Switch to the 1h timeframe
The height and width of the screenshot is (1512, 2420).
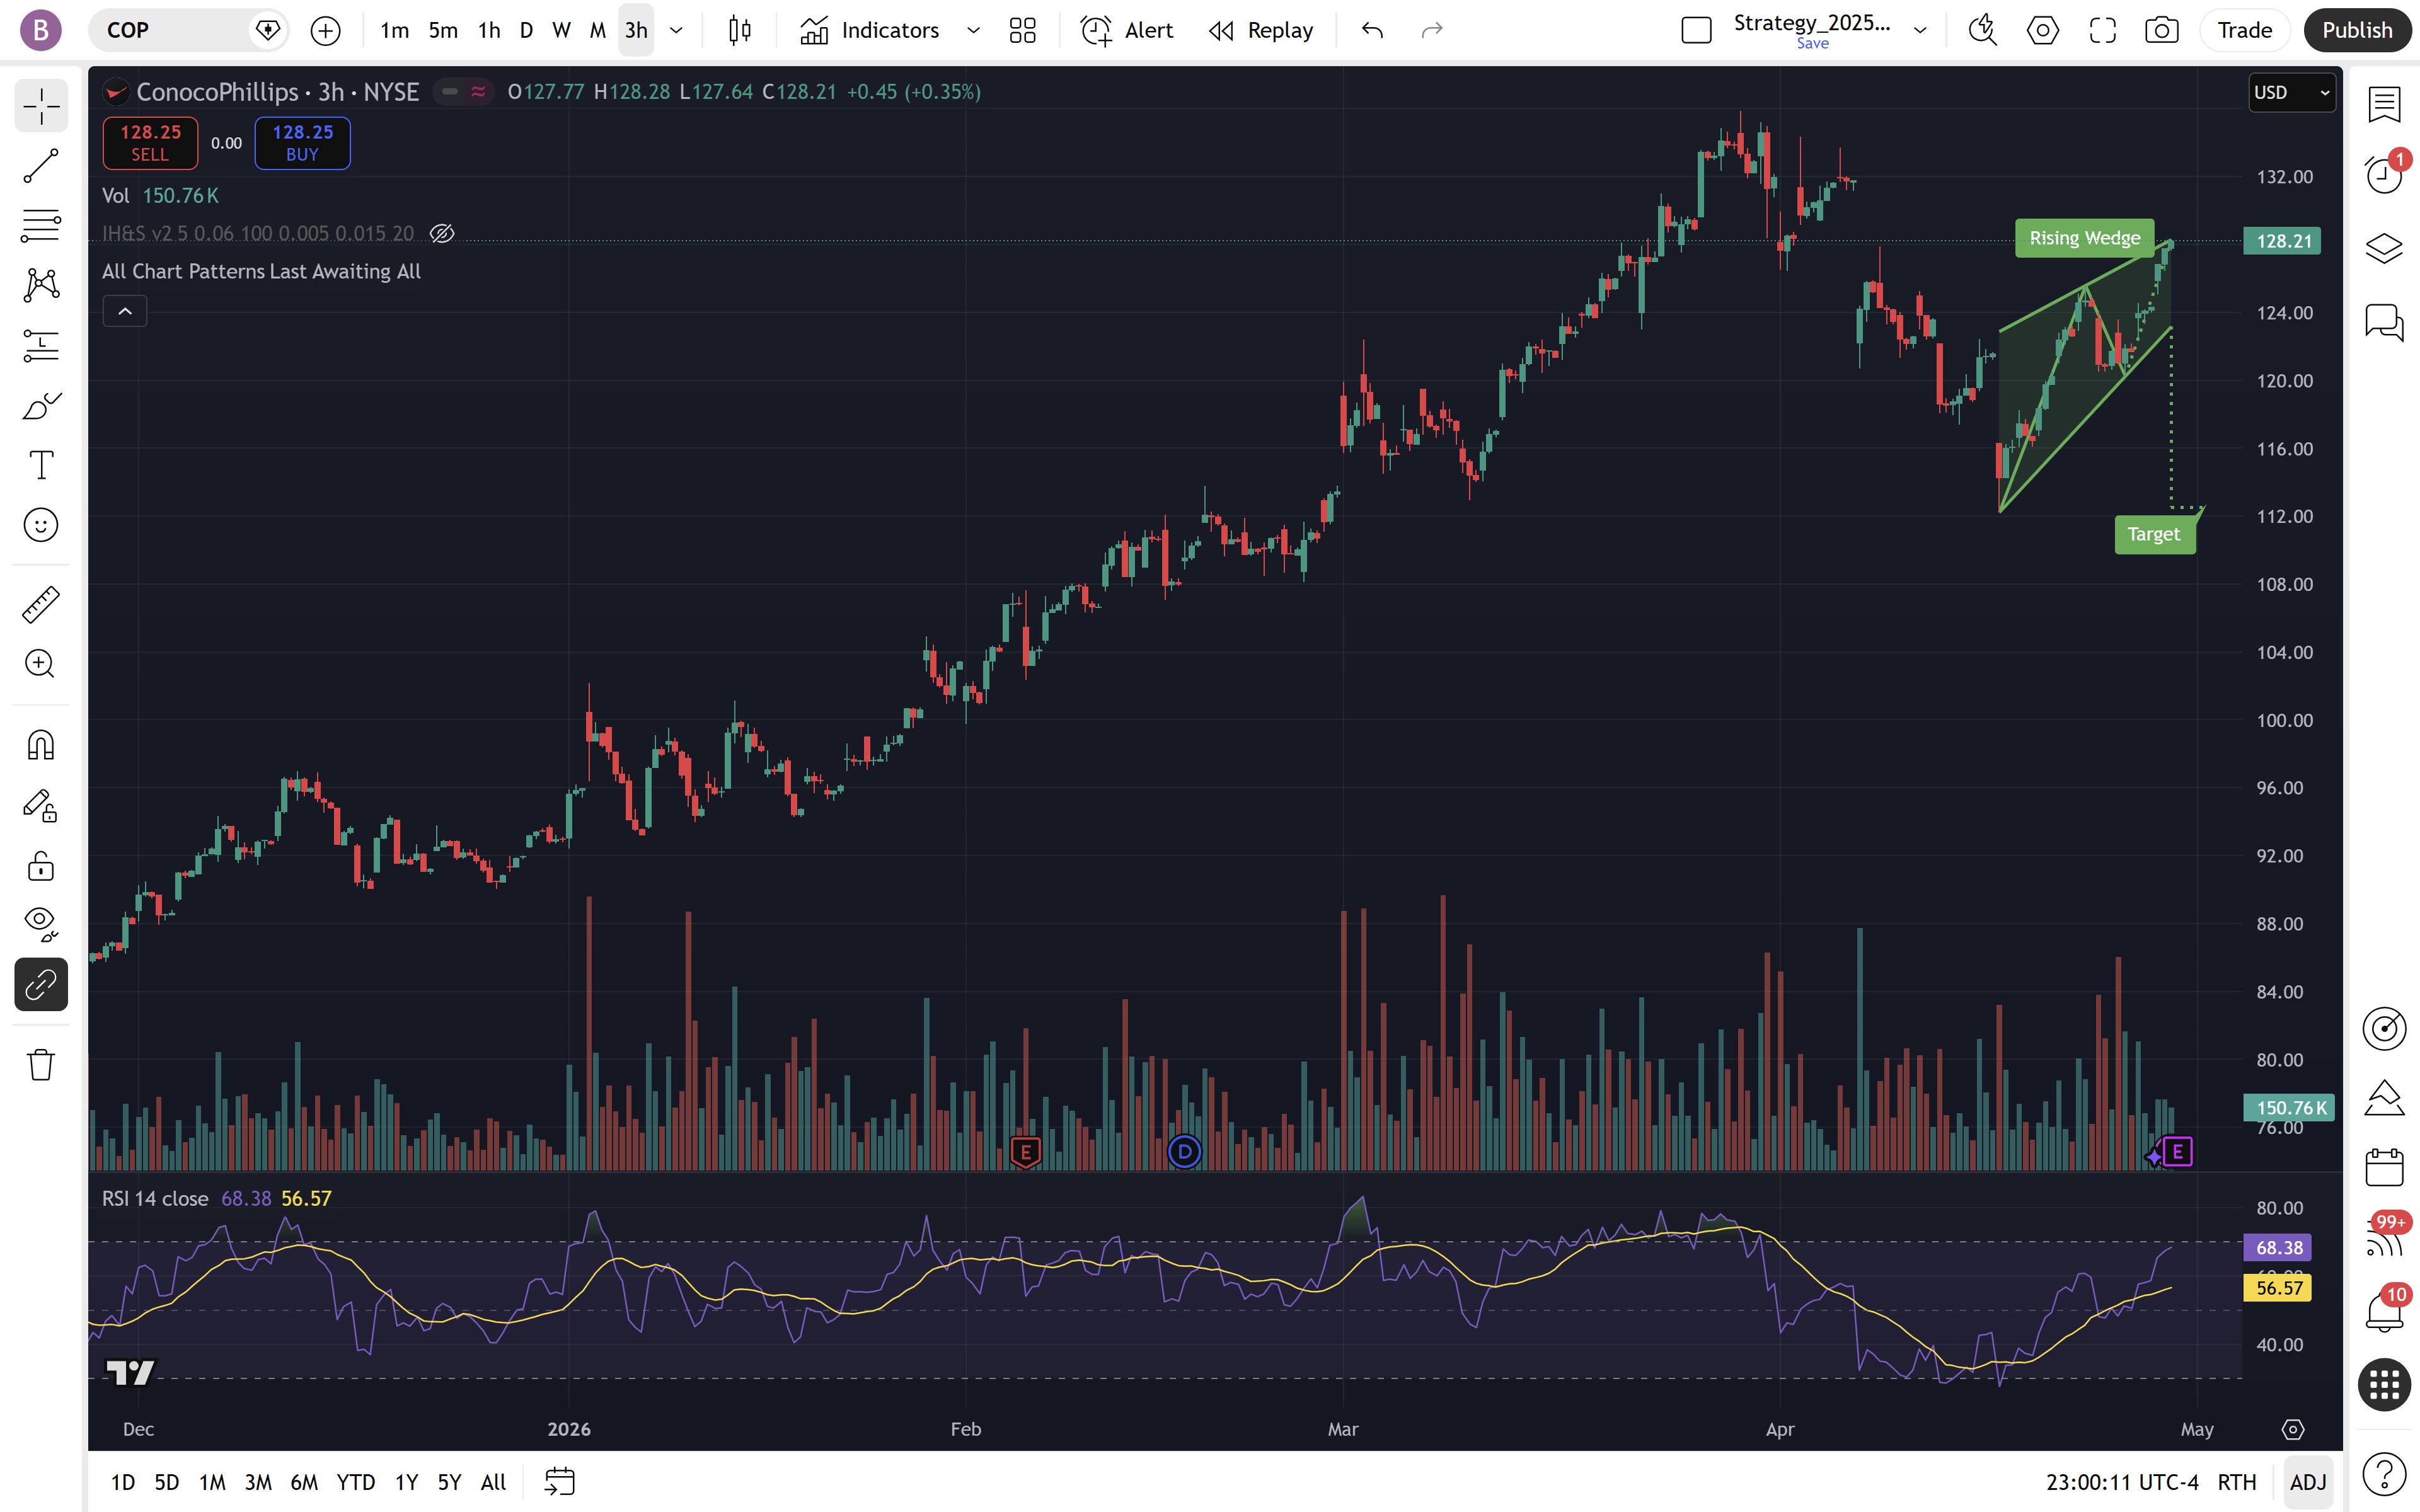489,30
